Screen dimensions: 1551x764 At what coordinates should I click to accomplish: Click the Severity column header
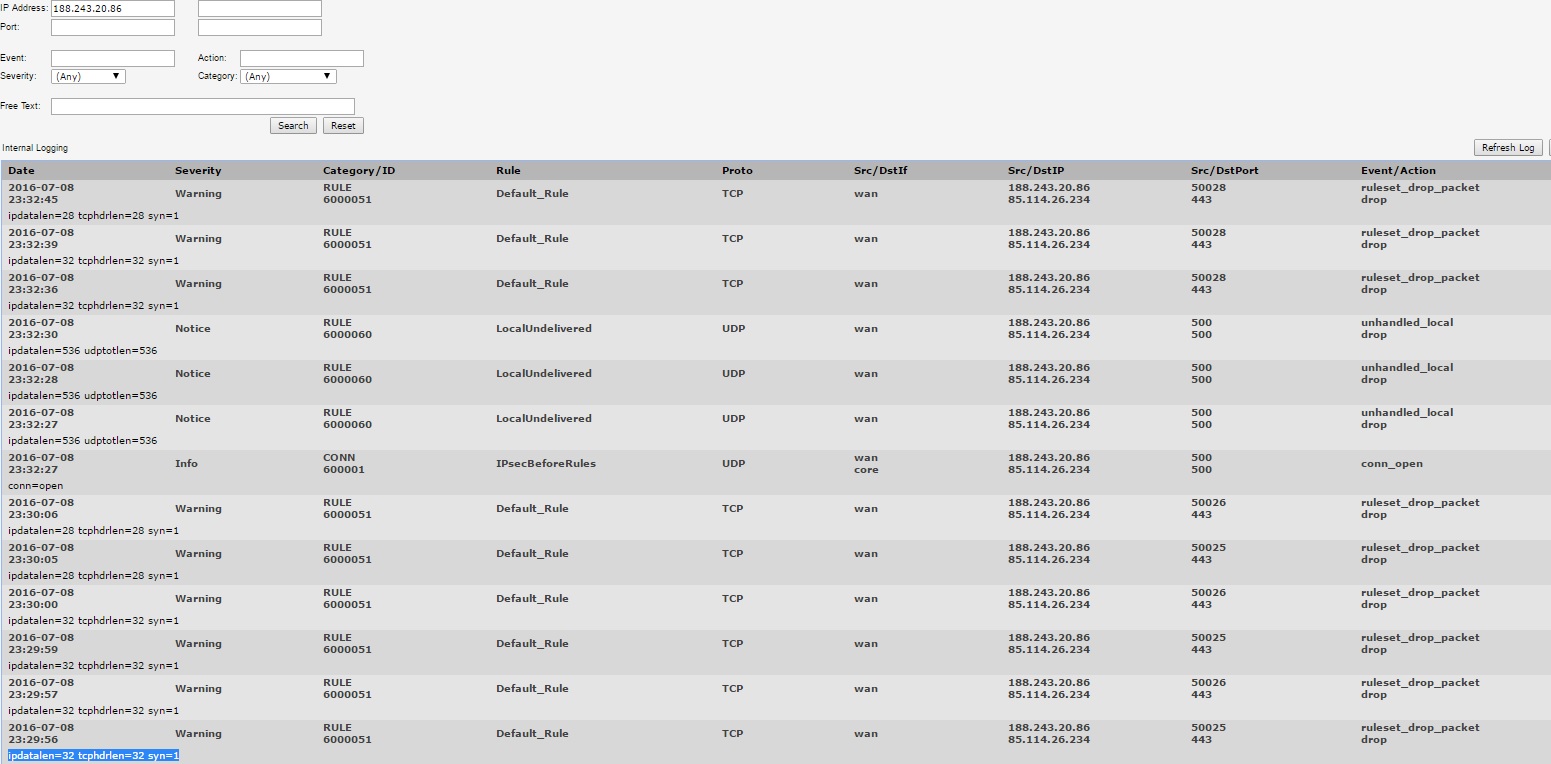pos(198,171)
